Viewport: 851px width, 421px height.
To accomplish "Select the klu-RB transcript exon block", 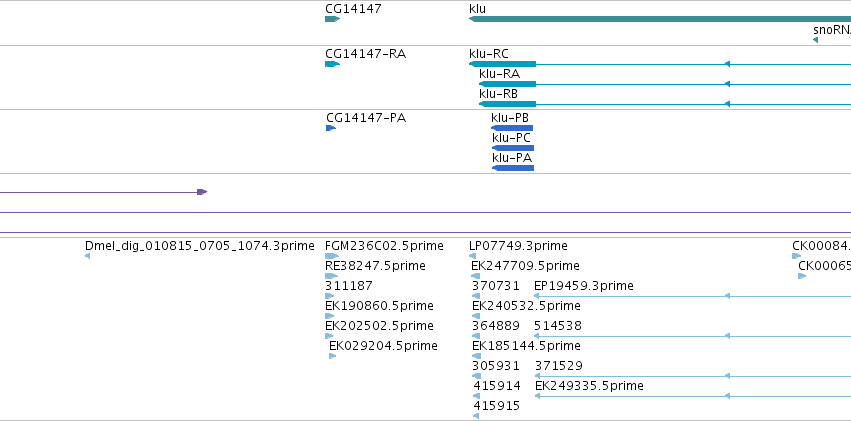I will [507, 104].
